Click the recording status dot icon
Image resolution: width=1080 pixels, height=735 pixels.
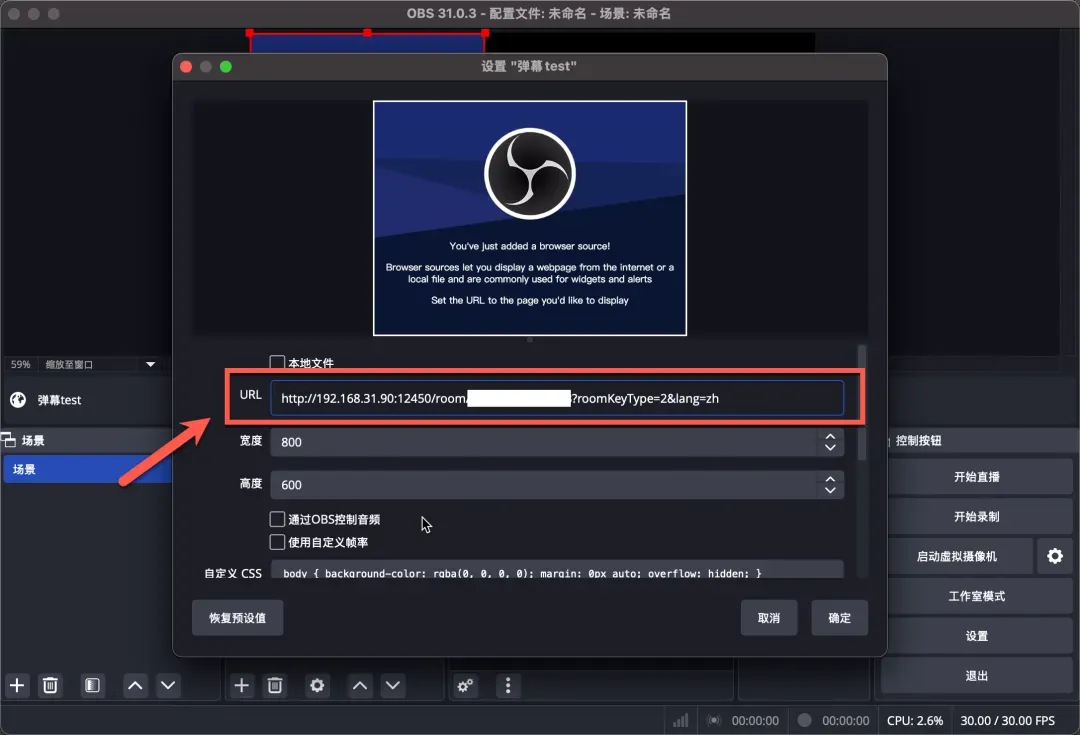(804, 720)
